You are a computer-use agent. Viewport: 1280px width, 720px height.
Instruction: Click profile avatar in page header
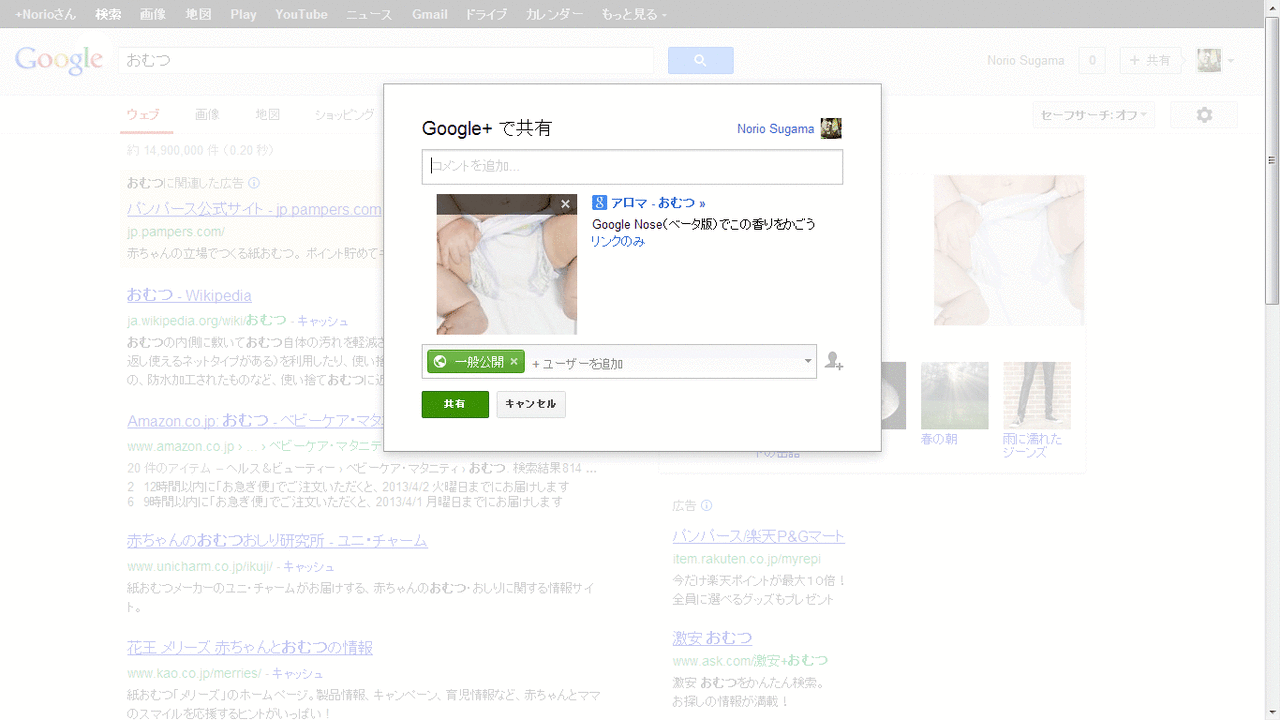1209,60
